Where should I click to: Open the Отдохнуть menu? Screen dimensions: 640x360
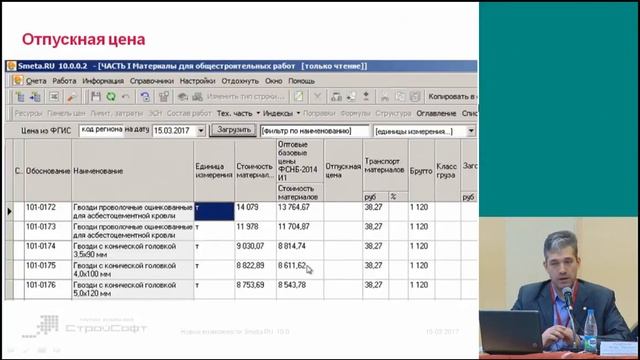pos(240,81)
